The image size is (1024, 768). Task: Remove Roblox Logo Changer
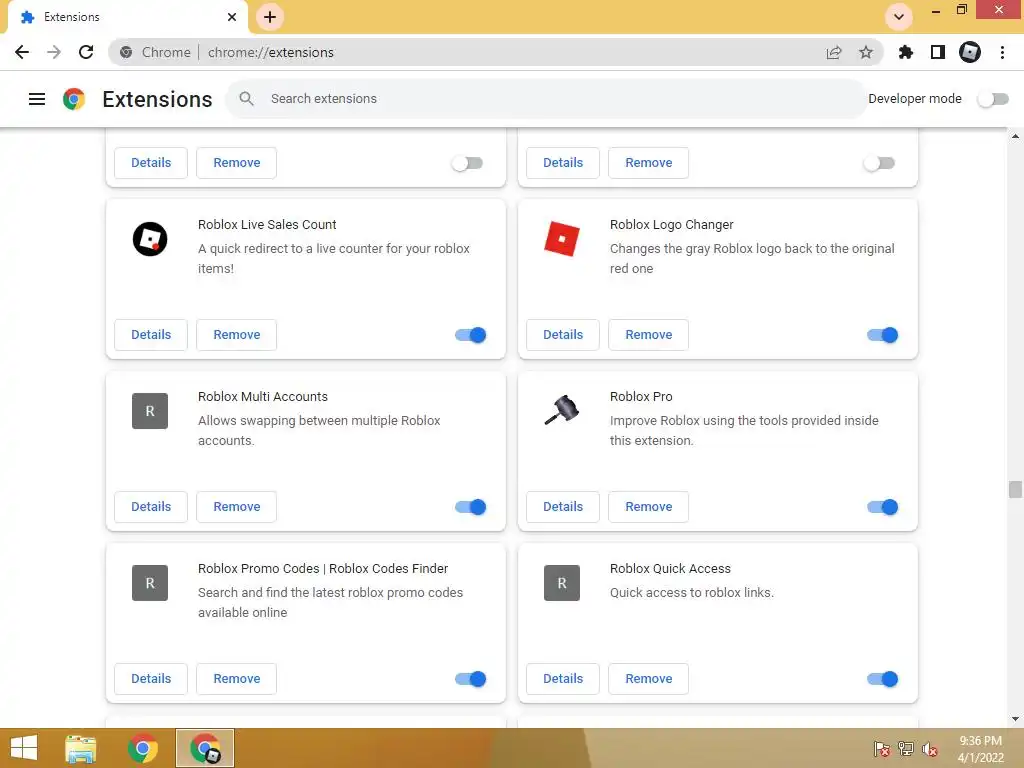(x=648, y=335)
